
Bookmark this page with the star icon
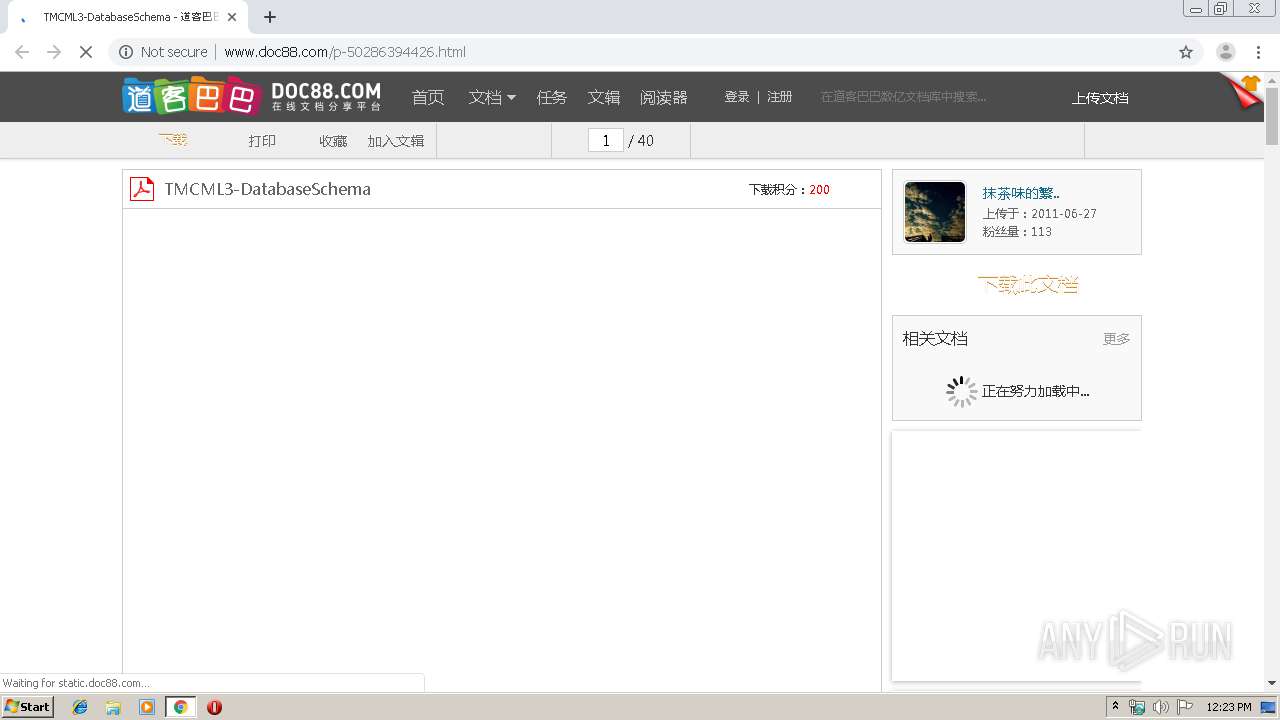click(1186, 52)
